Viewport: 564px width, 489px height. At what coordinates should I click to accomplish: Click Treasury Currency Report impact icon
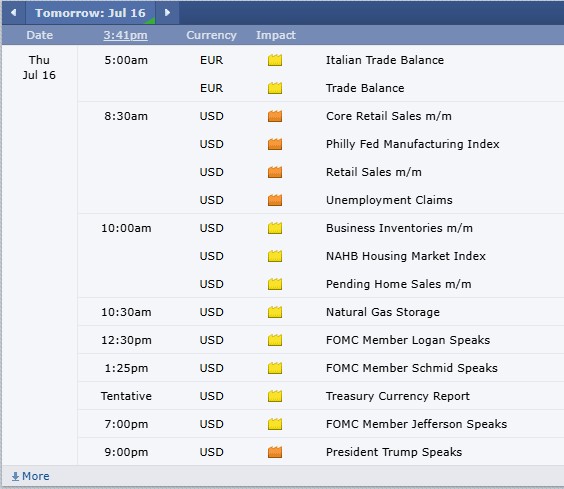275,396
